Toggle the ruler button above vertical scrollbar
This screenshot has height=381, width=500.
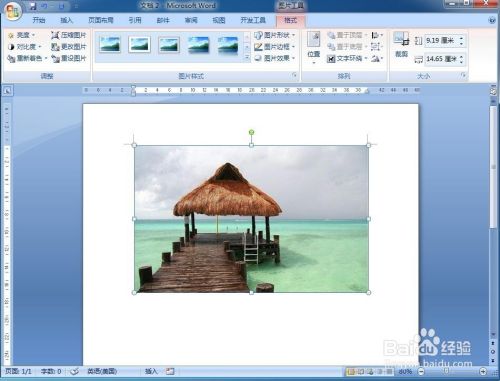[493, 91]
